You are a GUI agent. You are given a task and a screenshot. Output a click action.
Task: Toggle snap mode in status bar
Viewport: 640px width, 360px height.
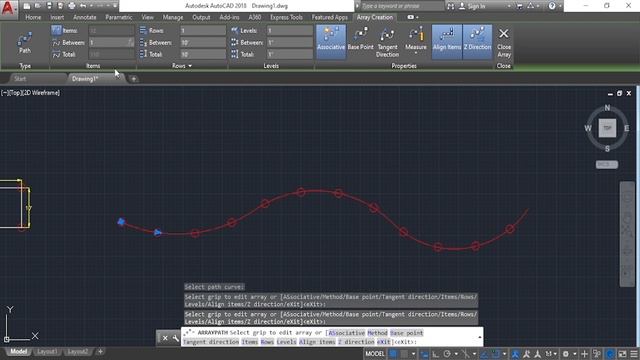[x=404, y=354]
